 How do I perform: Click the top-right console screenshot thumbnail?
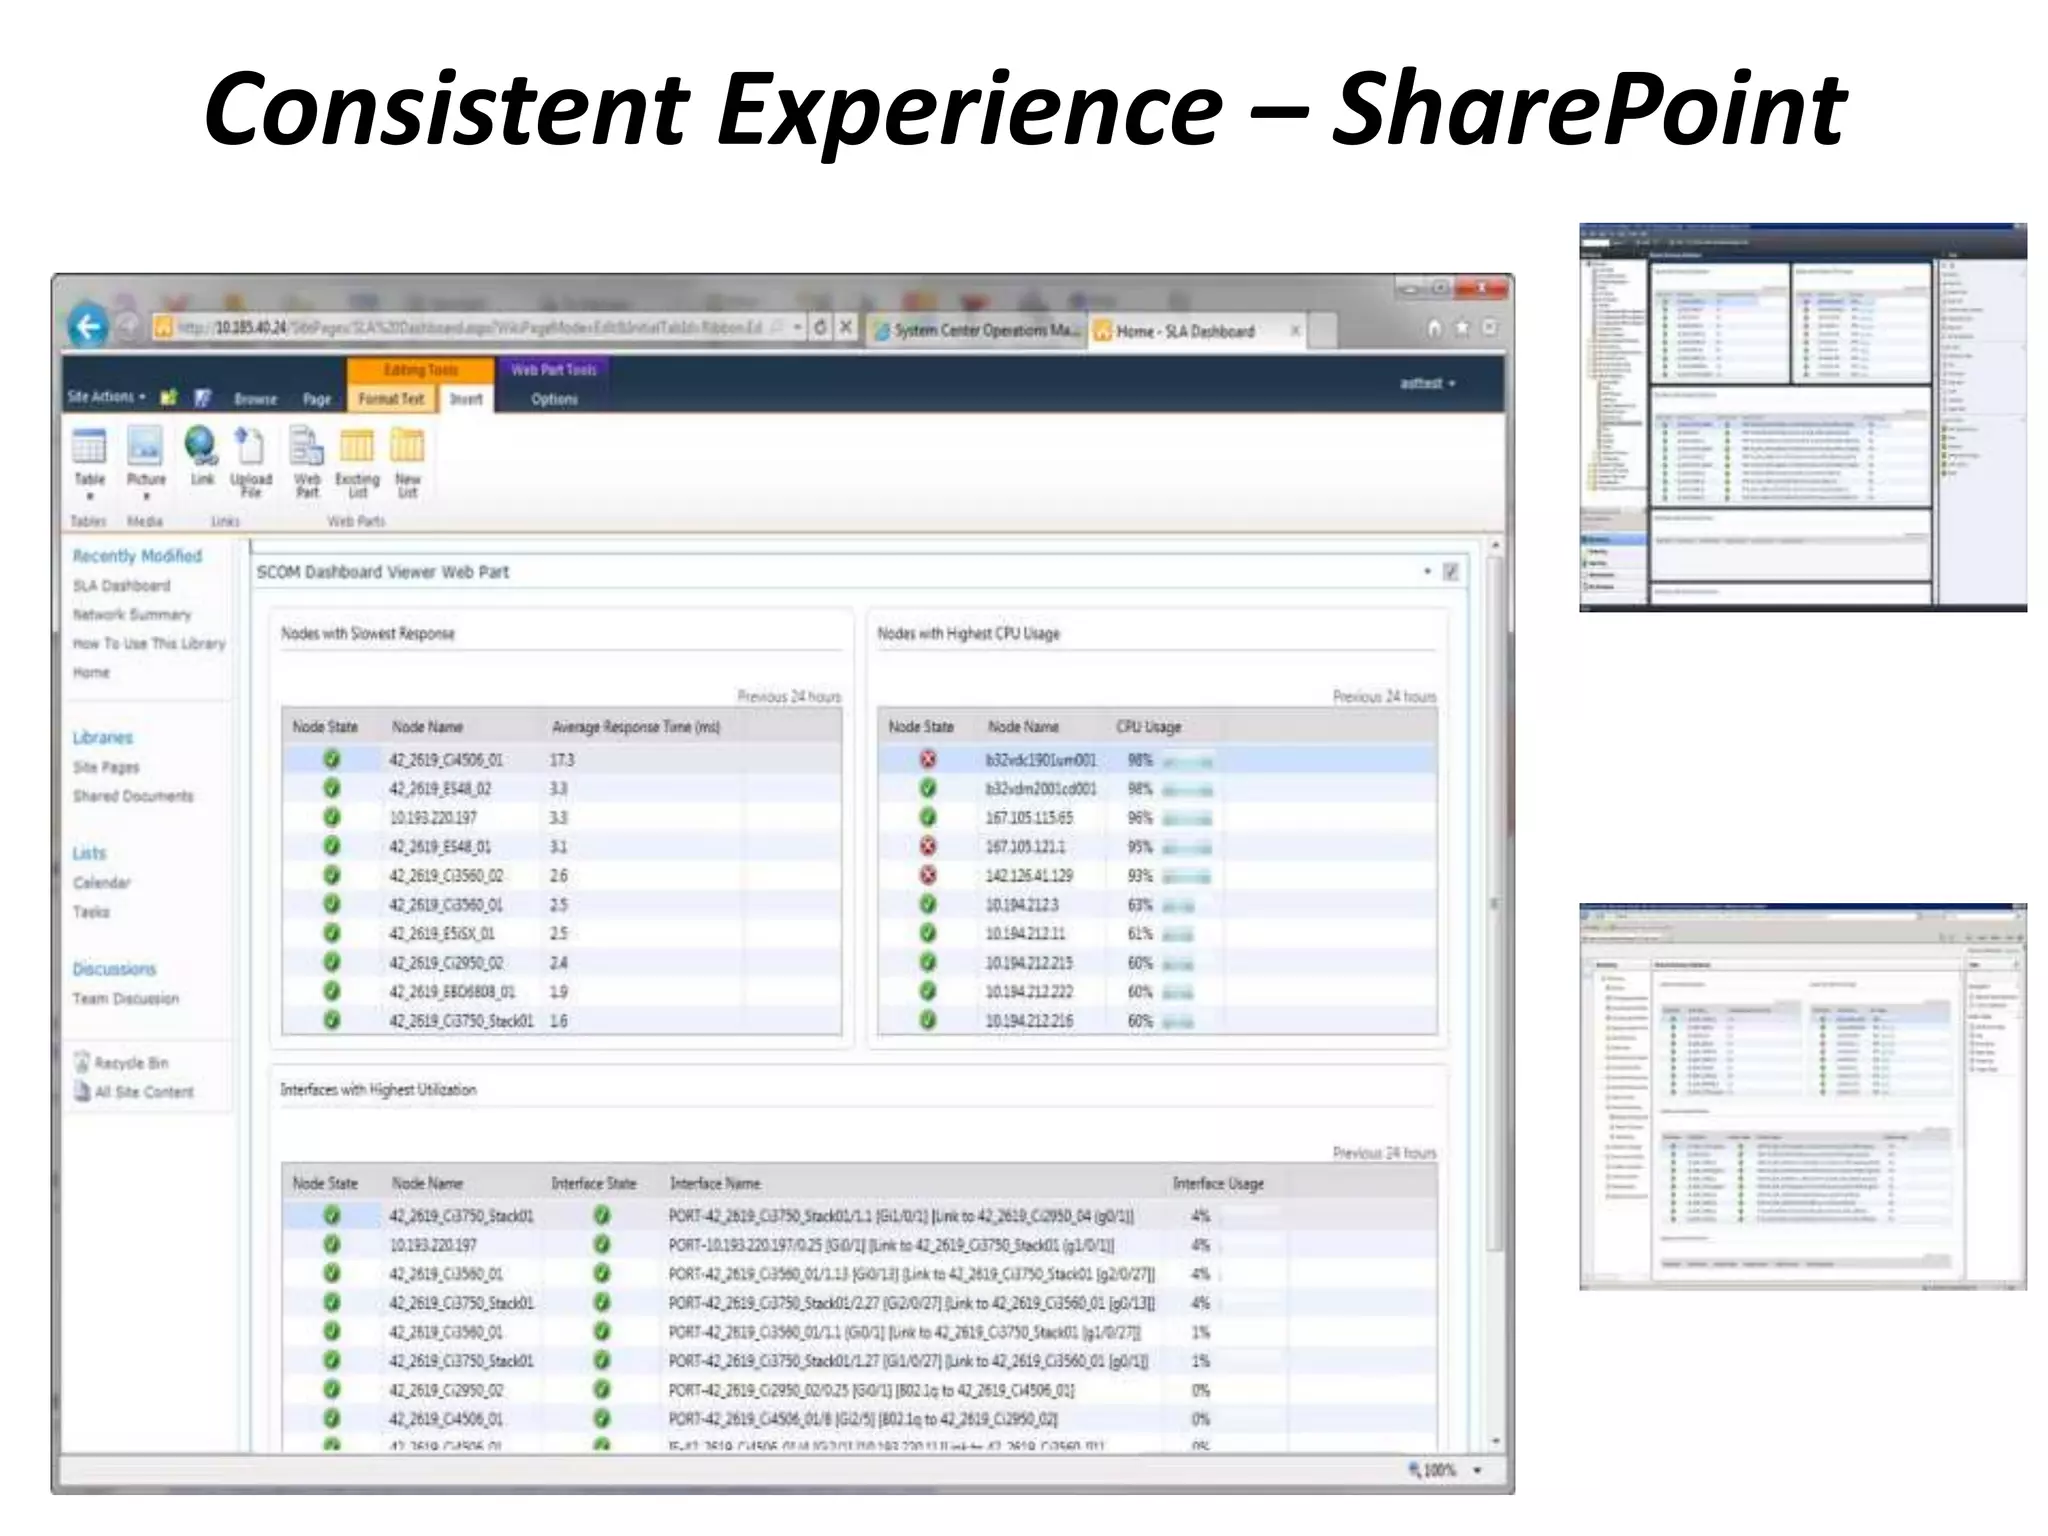tap(1803, 417)
